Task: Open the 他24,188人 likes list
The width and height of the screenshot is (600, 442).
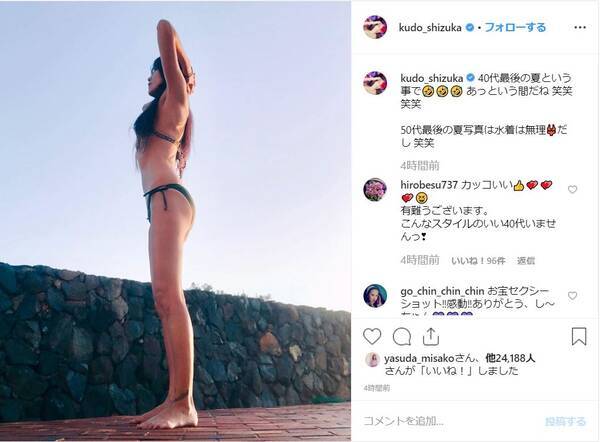Action: tap(510, 358)
